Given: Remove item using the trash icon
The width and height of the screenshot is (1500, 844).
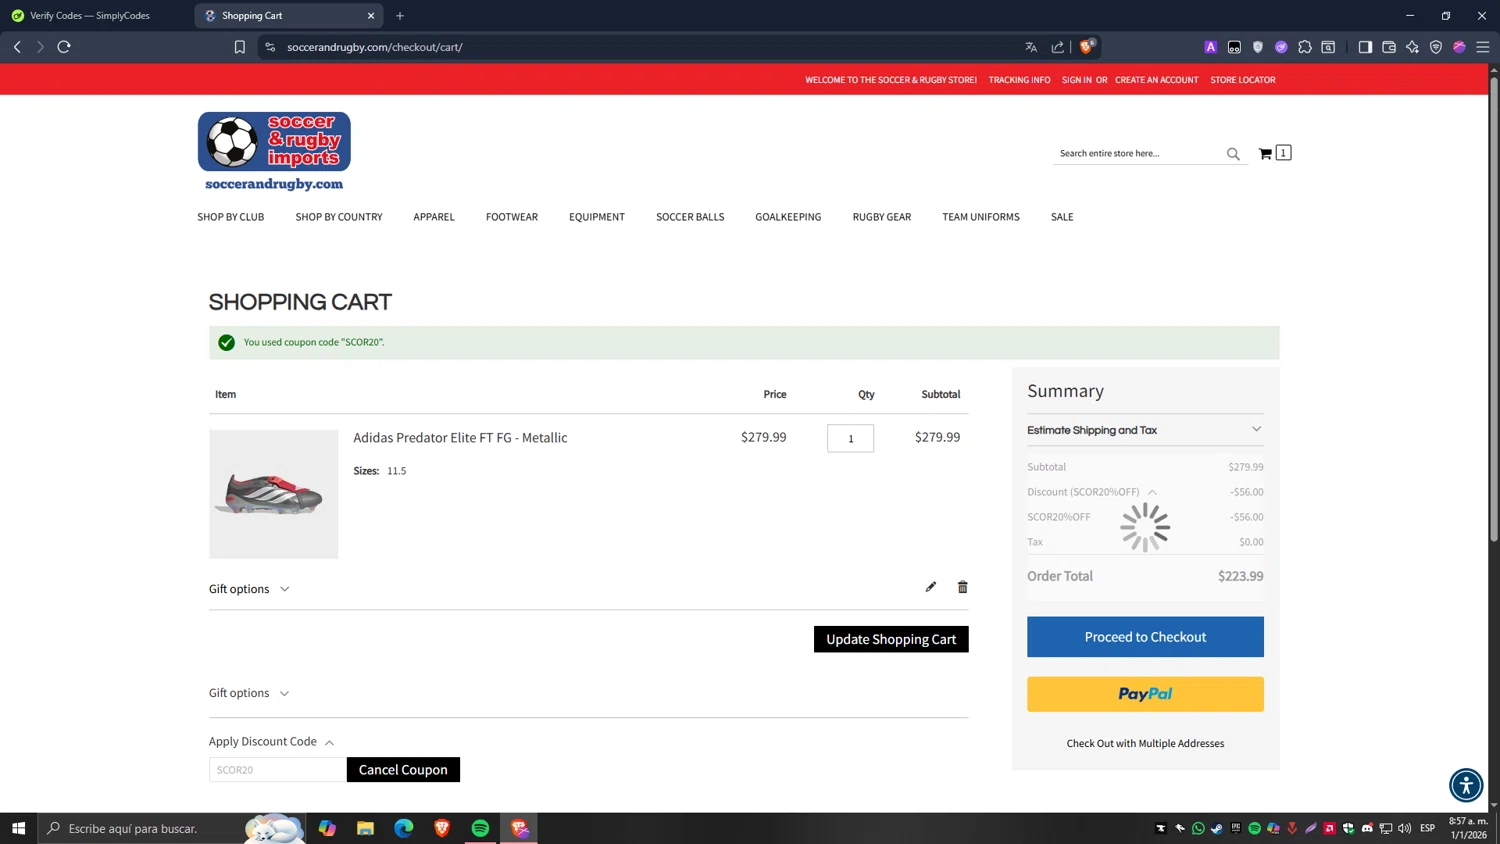Looking at the screenshot, I should (x=963, y=587).
